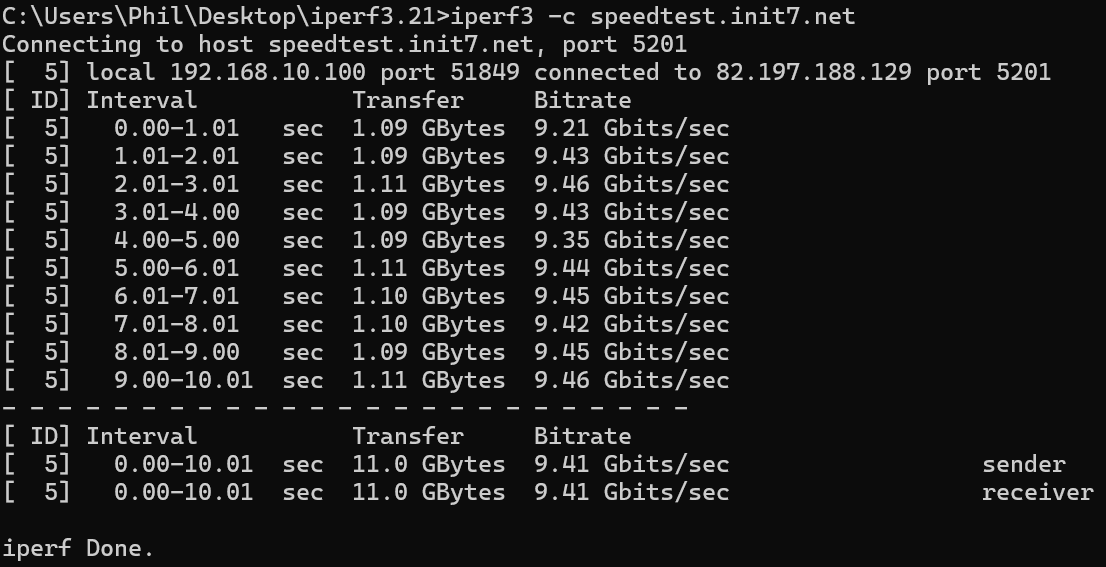This screenshot has height=567, width=1106.
Task: Click the iperf3 -c speedtest.init7.net command text
Action: click(x=652, y=16)
